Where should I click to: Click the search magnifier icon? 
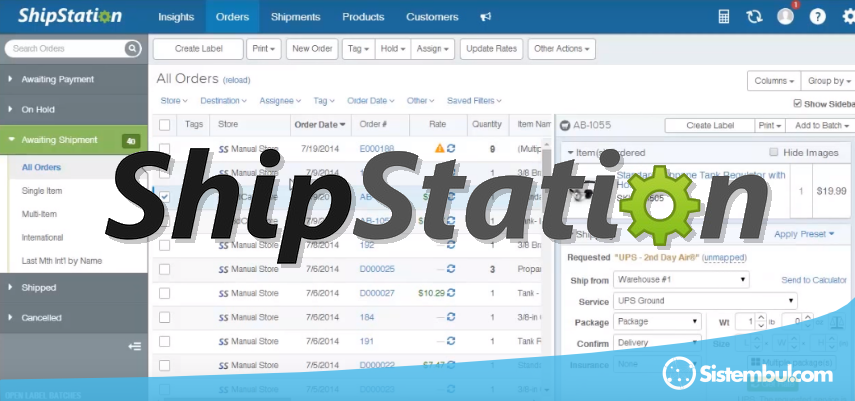[x=132, y=49]
